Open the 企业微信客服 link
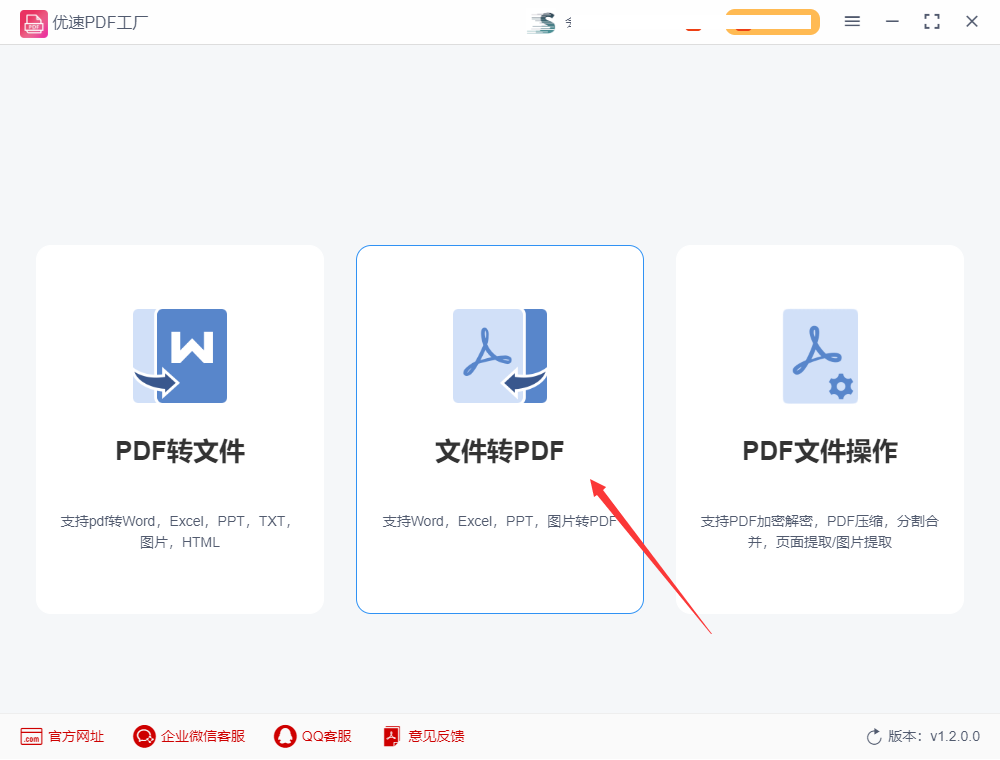Image resolution: width=1000 pixels, height=760 pixels. tap(203, 736)
